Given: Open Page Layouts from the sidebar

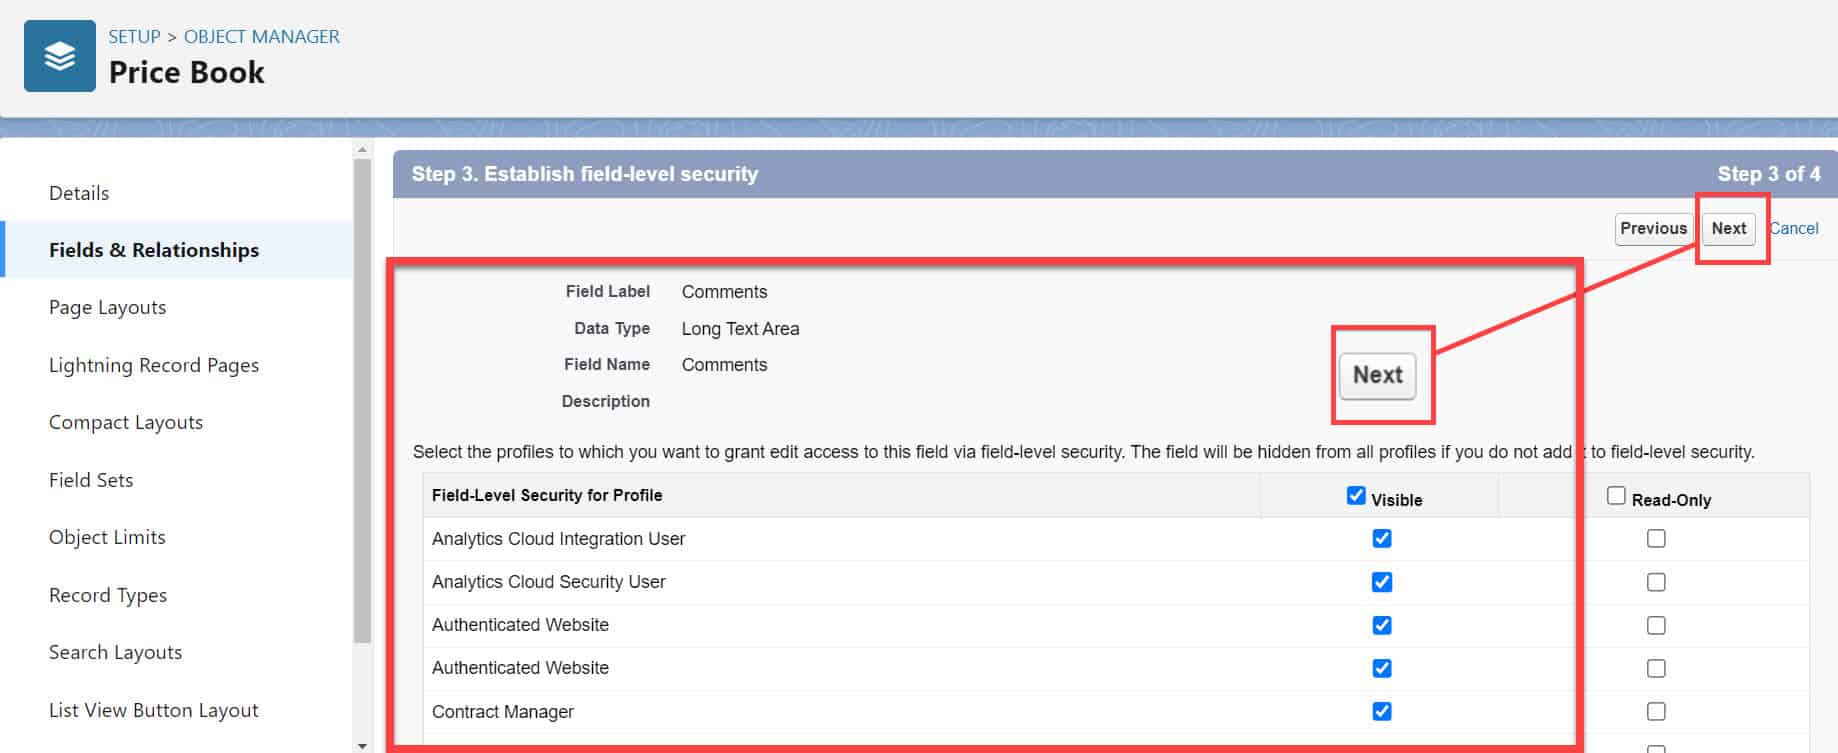Looking at the screenshot, I should [107, 307].
